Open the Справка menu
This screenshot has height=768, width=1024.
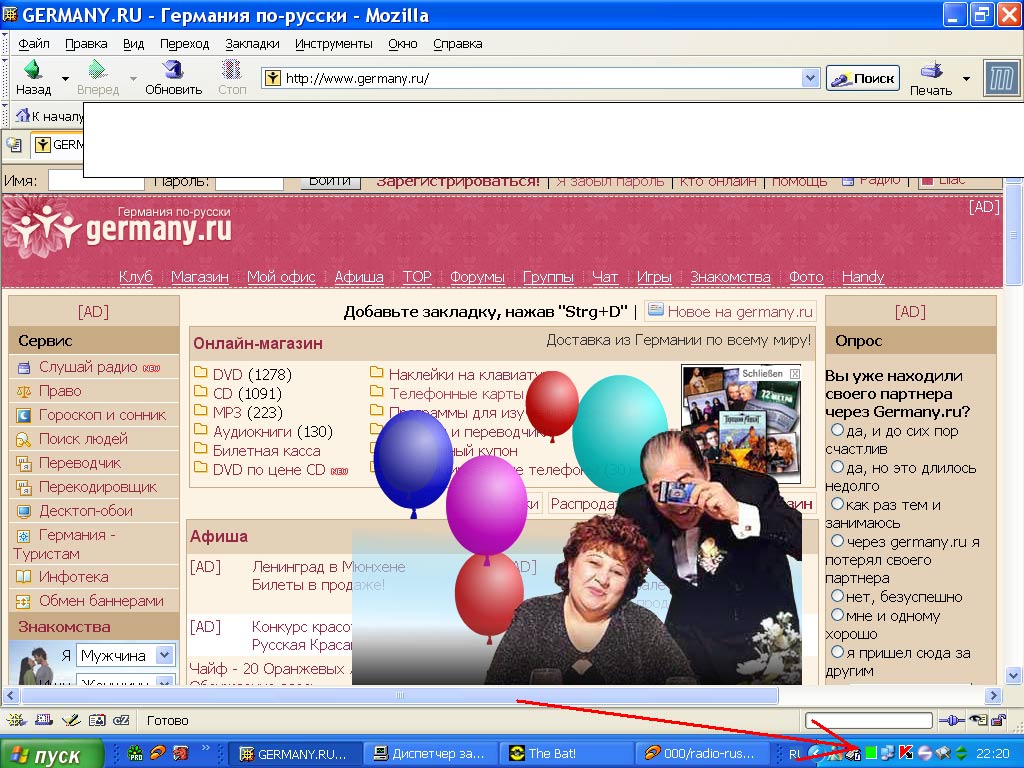[458, 44]
